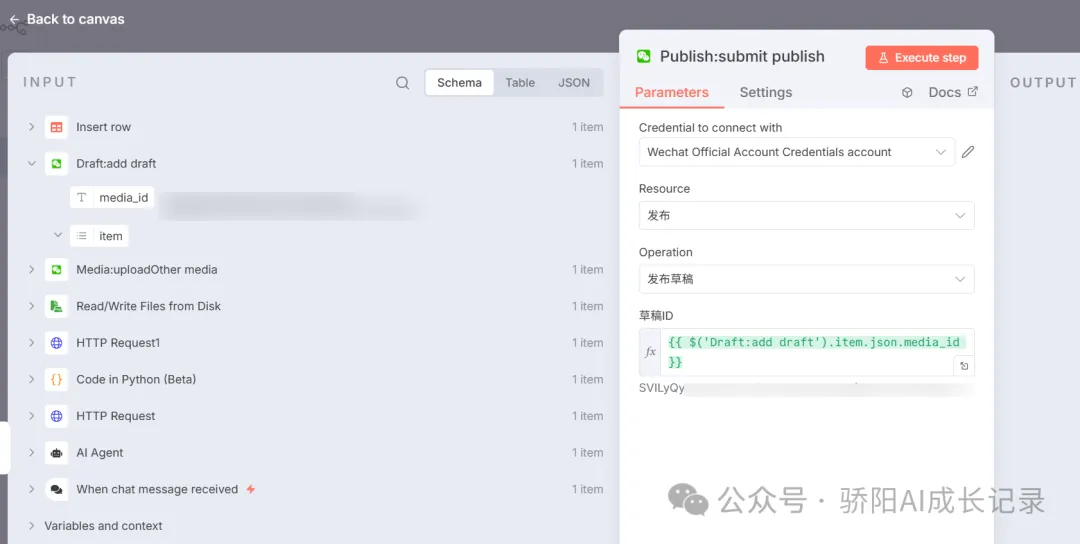Viewport: 1080px width, 544px height.
Task: Expand the Insert row node
Action: [x=31, y=127]
